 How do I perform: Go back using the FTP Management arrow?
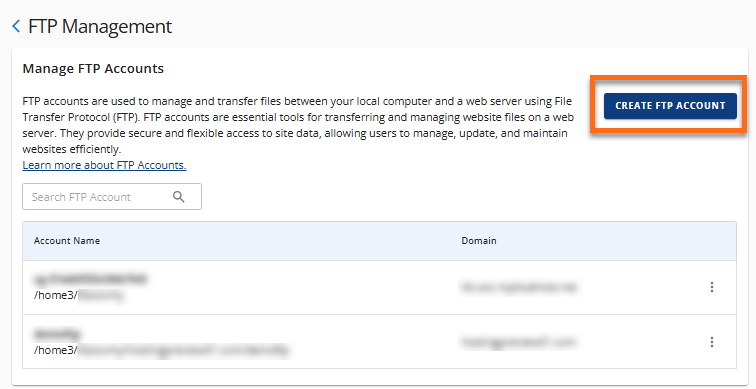(16, 27)
